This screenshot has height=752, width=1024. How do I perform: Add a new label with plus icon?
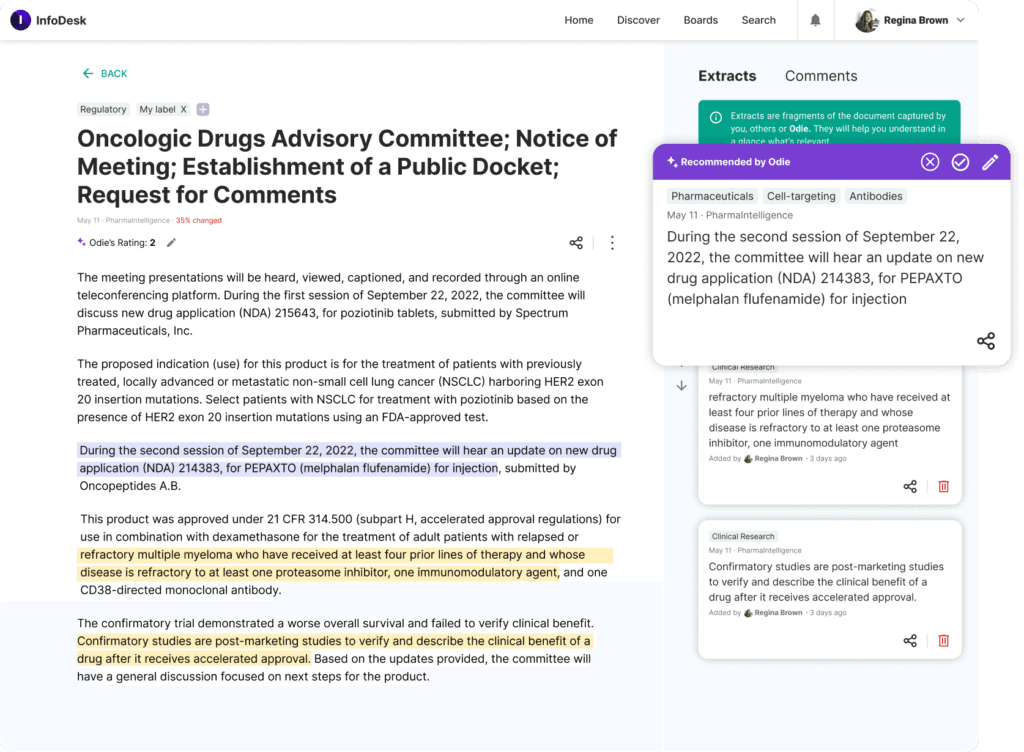(x=203, y=109)
